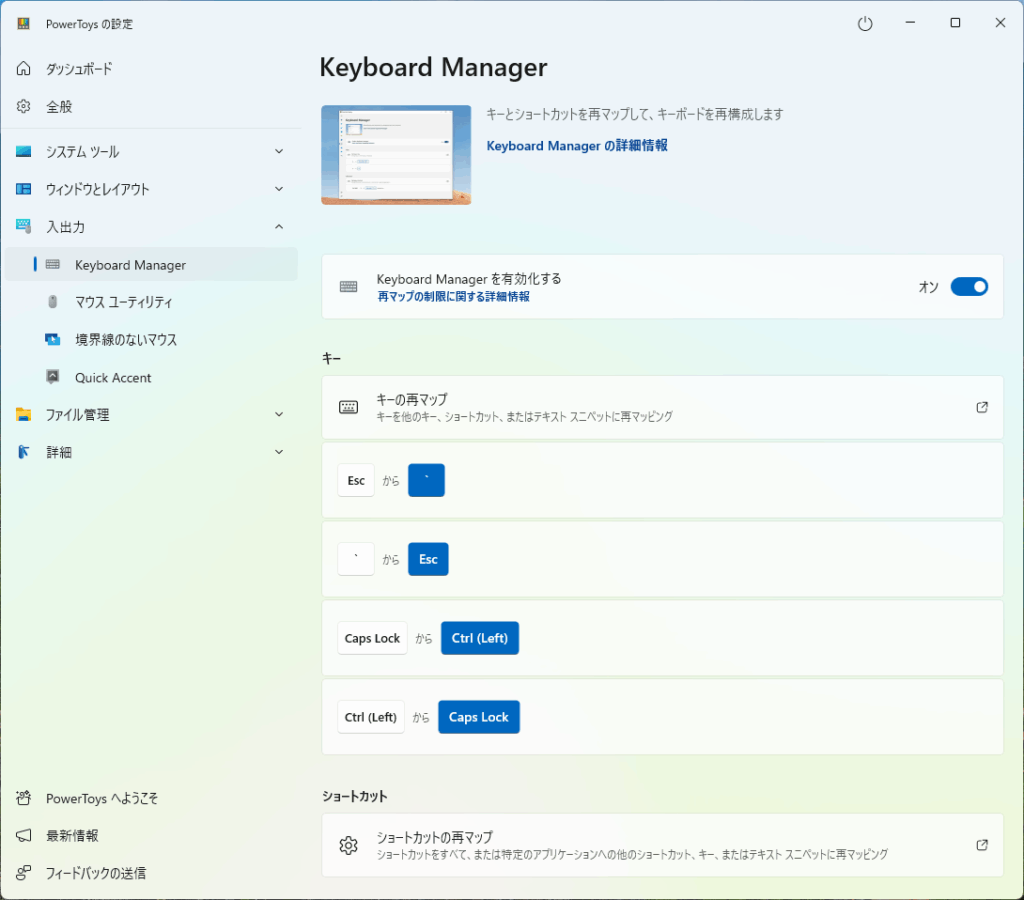Select マウス ユーティリティ in the sidebar
This screenshot has width=1024, height=900.
coord(151,302)
